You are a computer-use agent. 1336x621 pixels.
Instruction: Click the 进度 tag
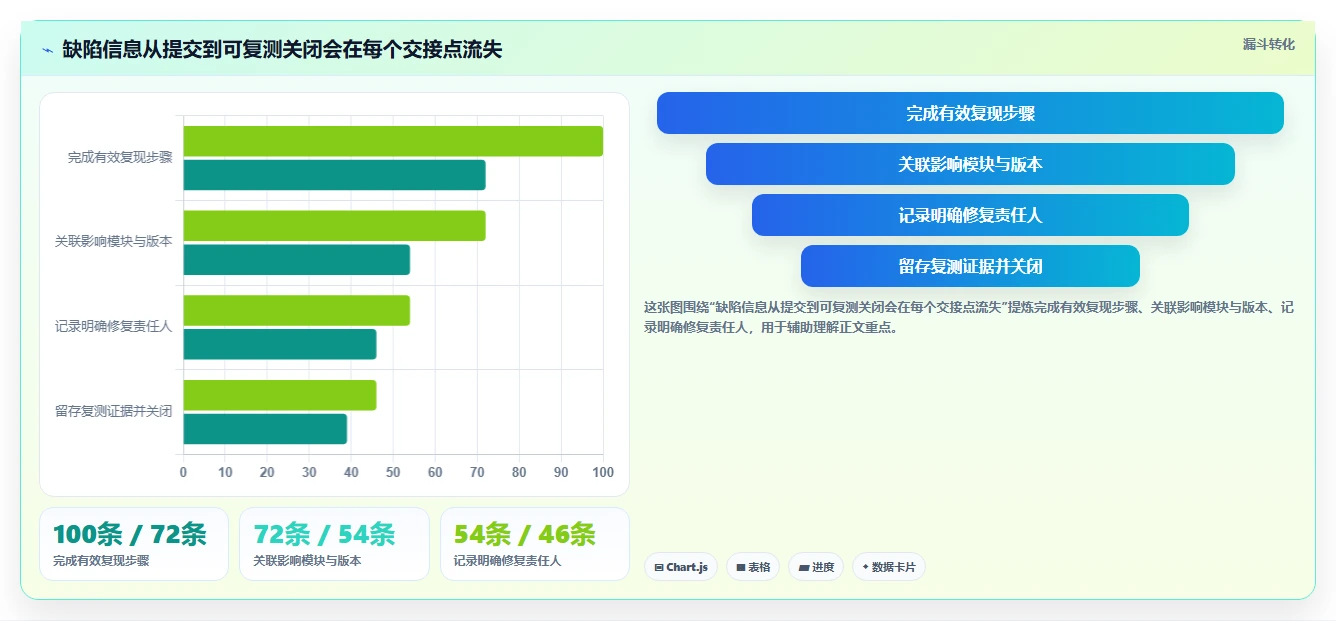coord(816,567)
